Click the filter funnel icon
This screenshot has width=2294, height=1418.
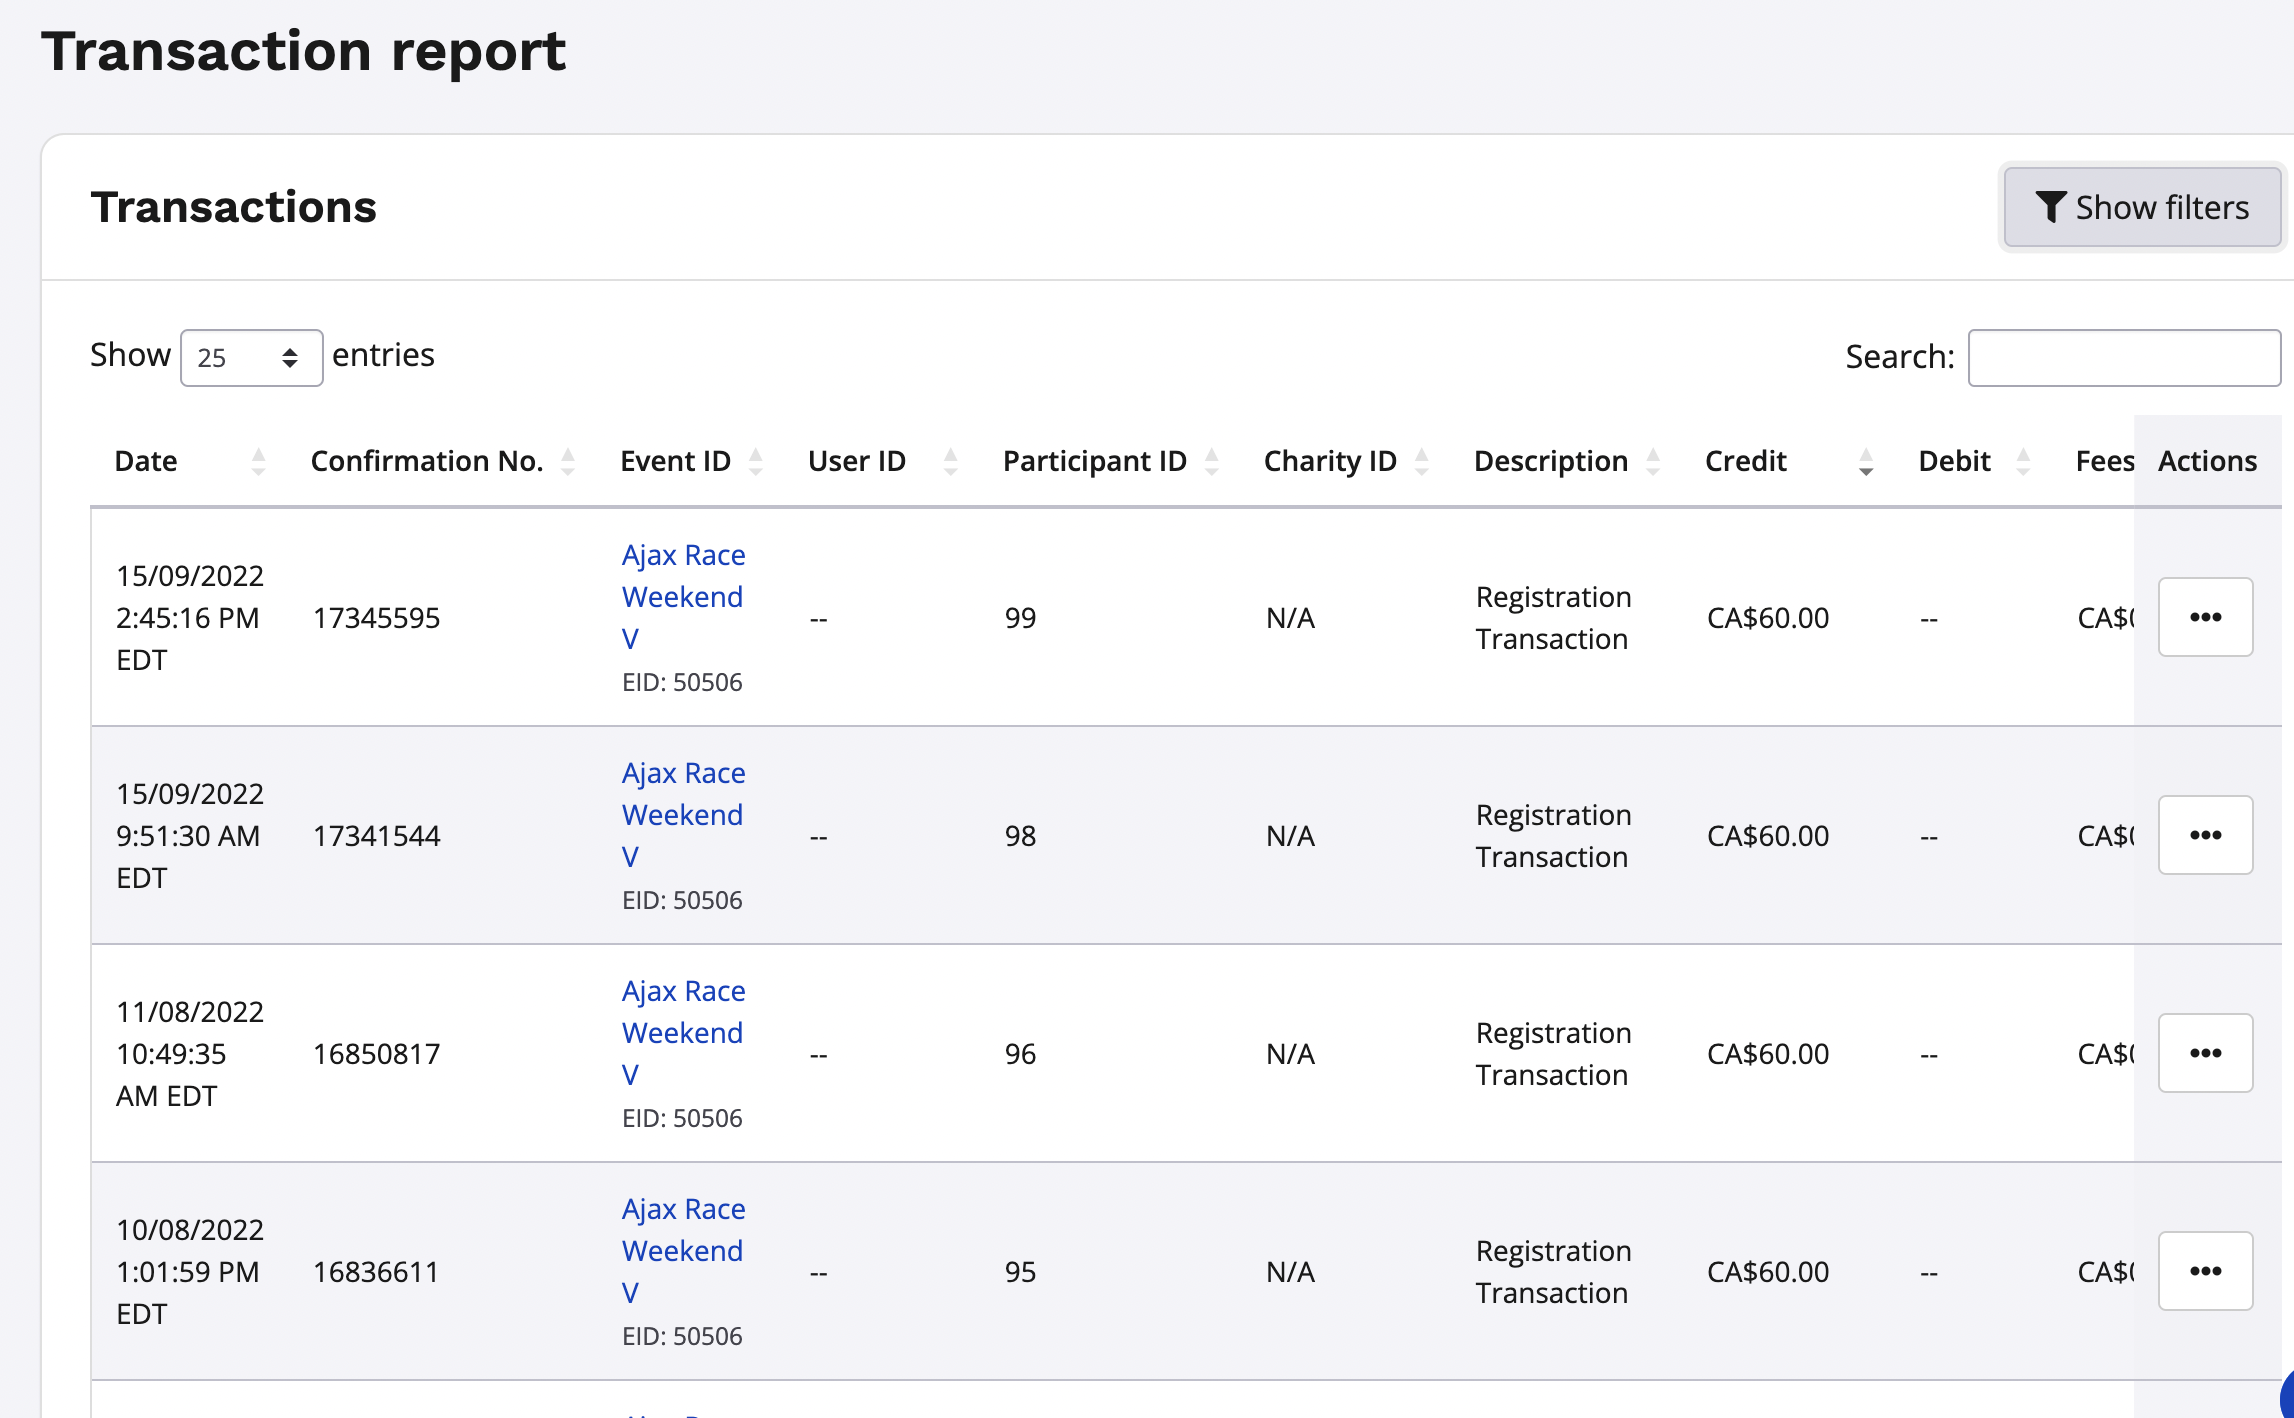tap(2052, 207)
